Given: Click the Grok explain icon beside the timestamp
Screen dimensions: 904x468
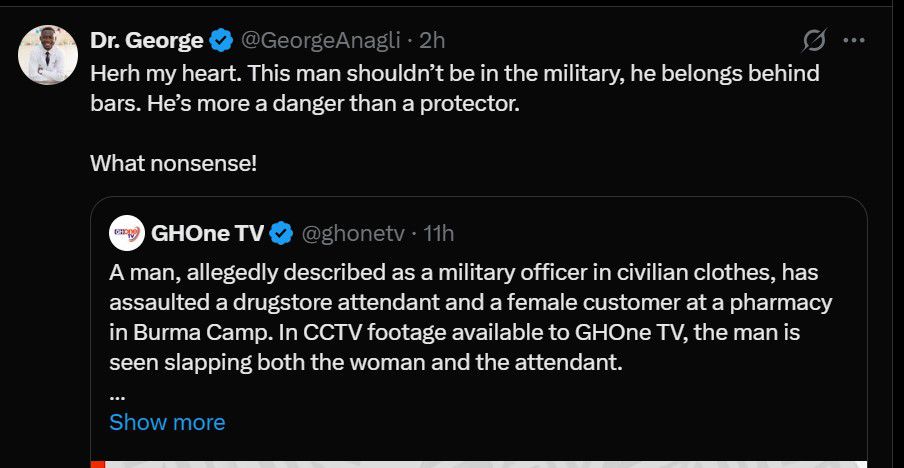Looking at the screenshot, I should coord(814,41).
